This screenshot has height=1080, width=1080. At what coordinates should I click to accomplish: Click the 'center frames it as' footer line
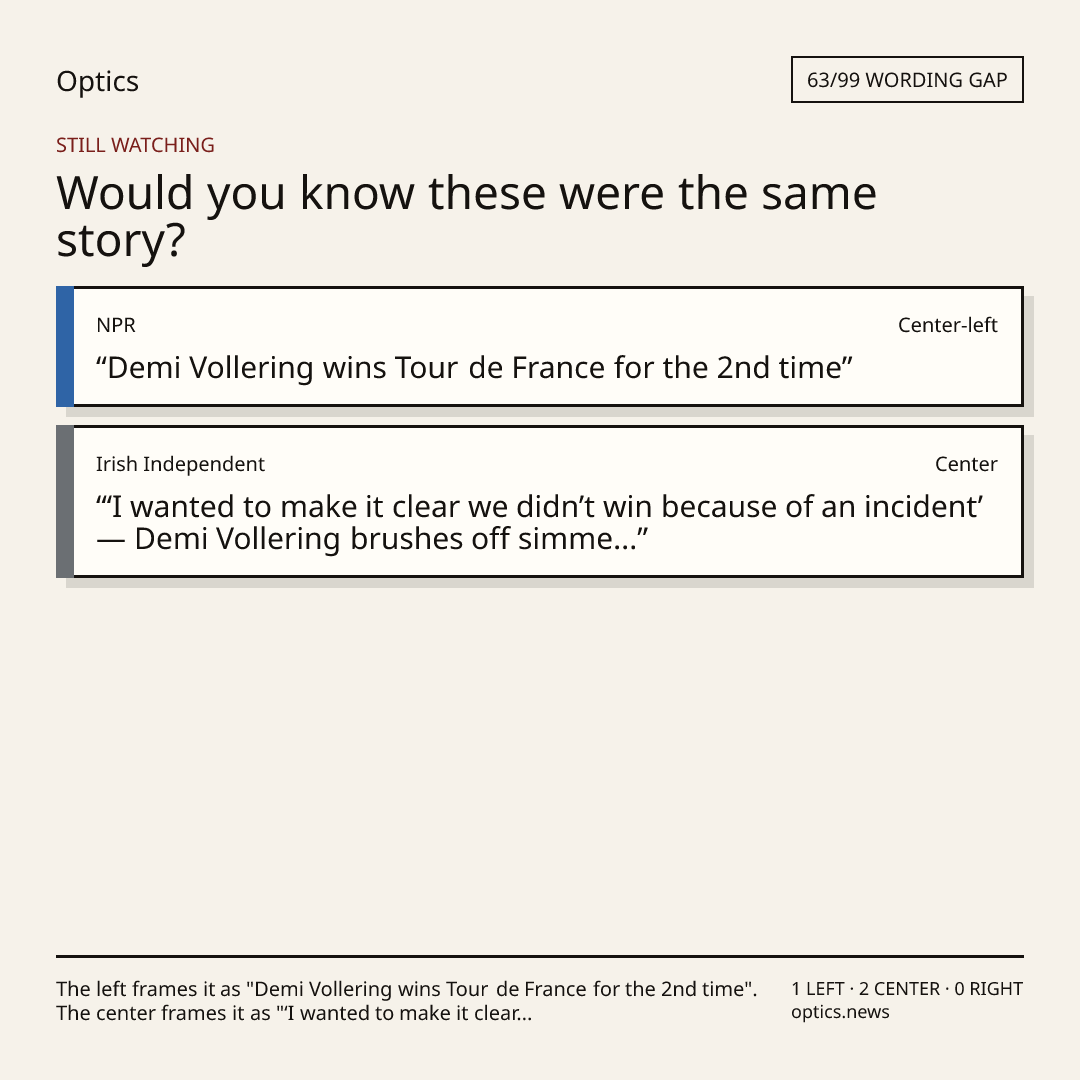(294, 1013)
